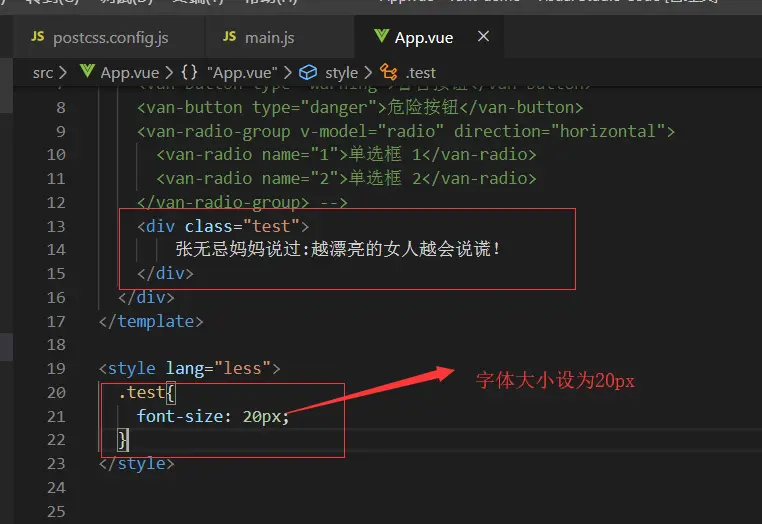Expand chevron after src breadcrumb
The image size is (762, 524).
pos(63,73)
